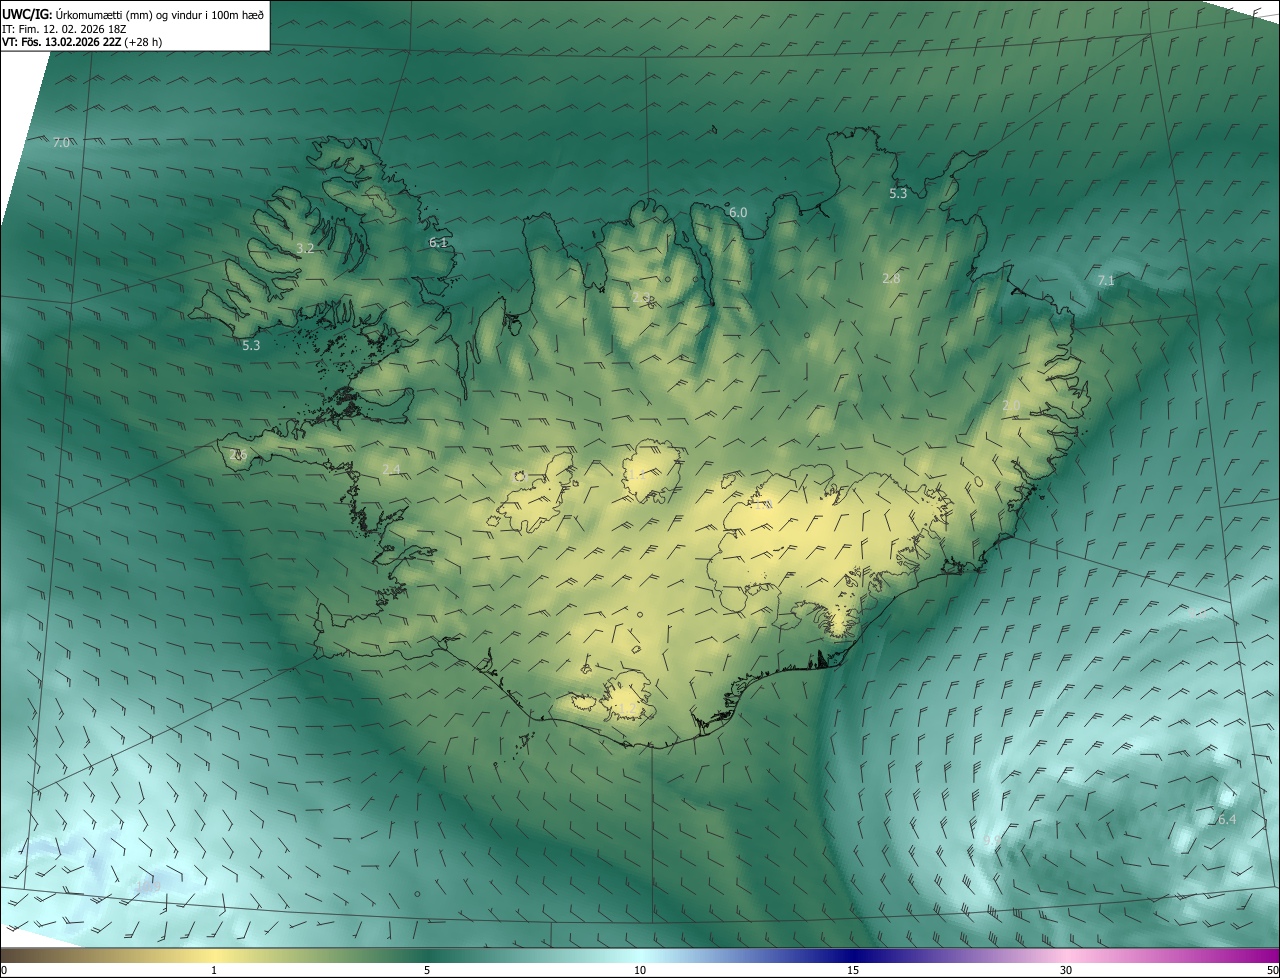This screenshot has height=978, width=1280.
Task: Click the 1 tick on the color scale
Action: click(x=214, y=970)
